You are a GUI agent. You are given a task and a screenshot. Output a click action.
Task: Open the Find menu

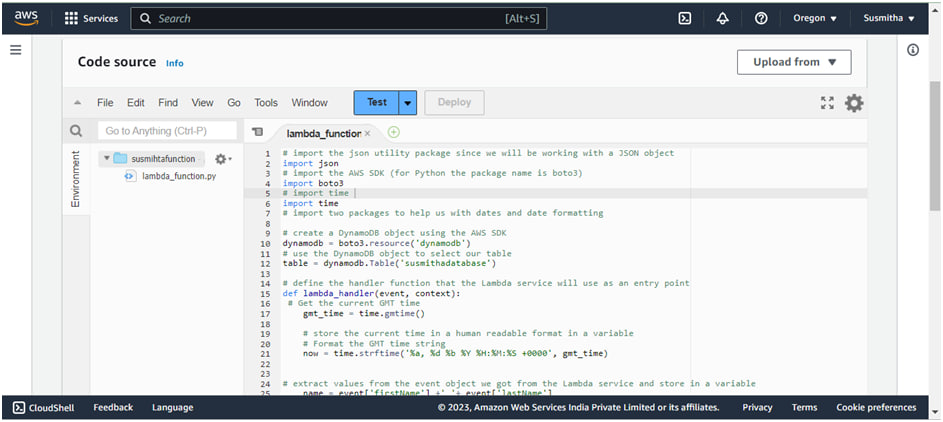pos(168,103)
